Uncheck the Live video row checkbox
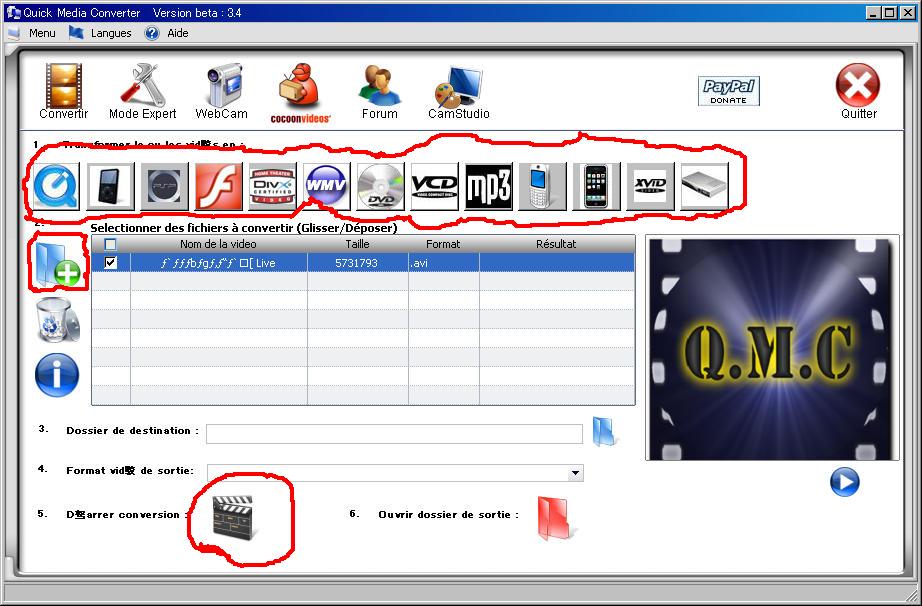 point(110,263)
